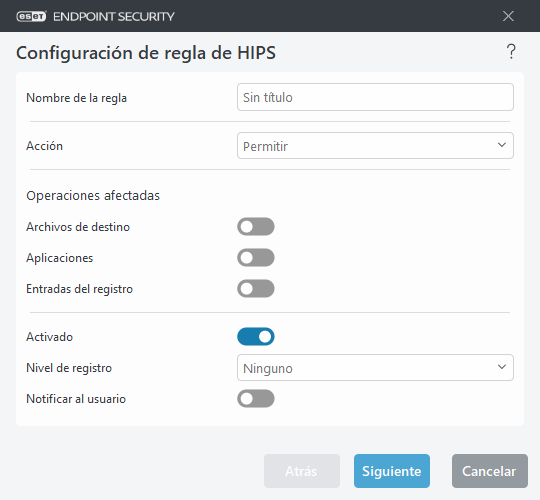The width and height of the screenshot is (540, 500).
Task: Cancel the rule with Cancelar button
Action: click(x=489, y=471)
